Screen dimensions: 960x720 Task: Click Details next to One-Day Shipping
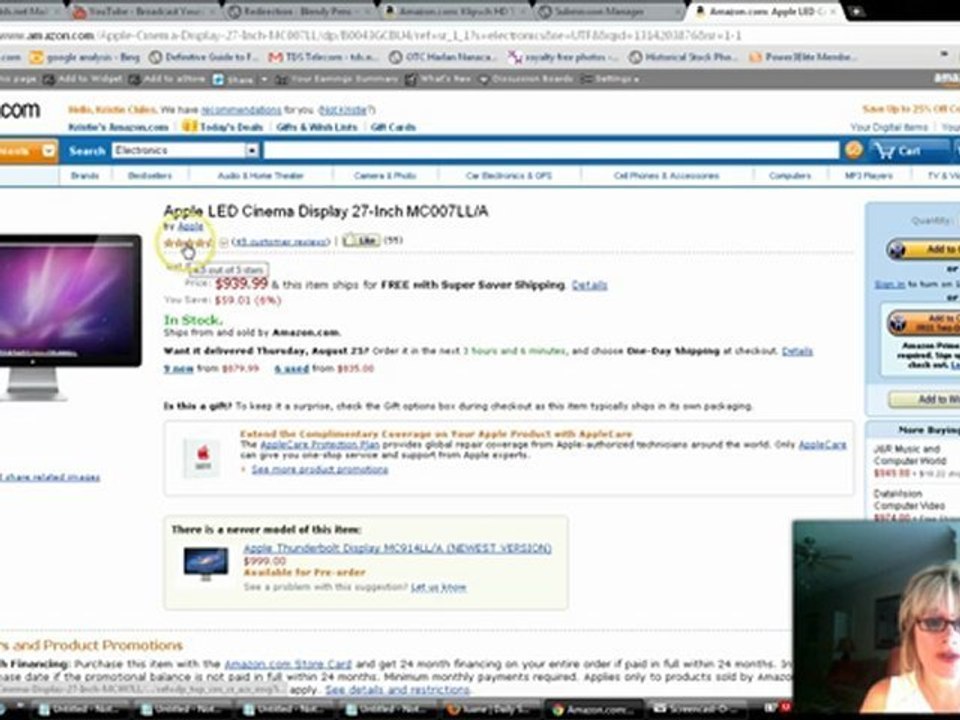[x=797, y=351]
